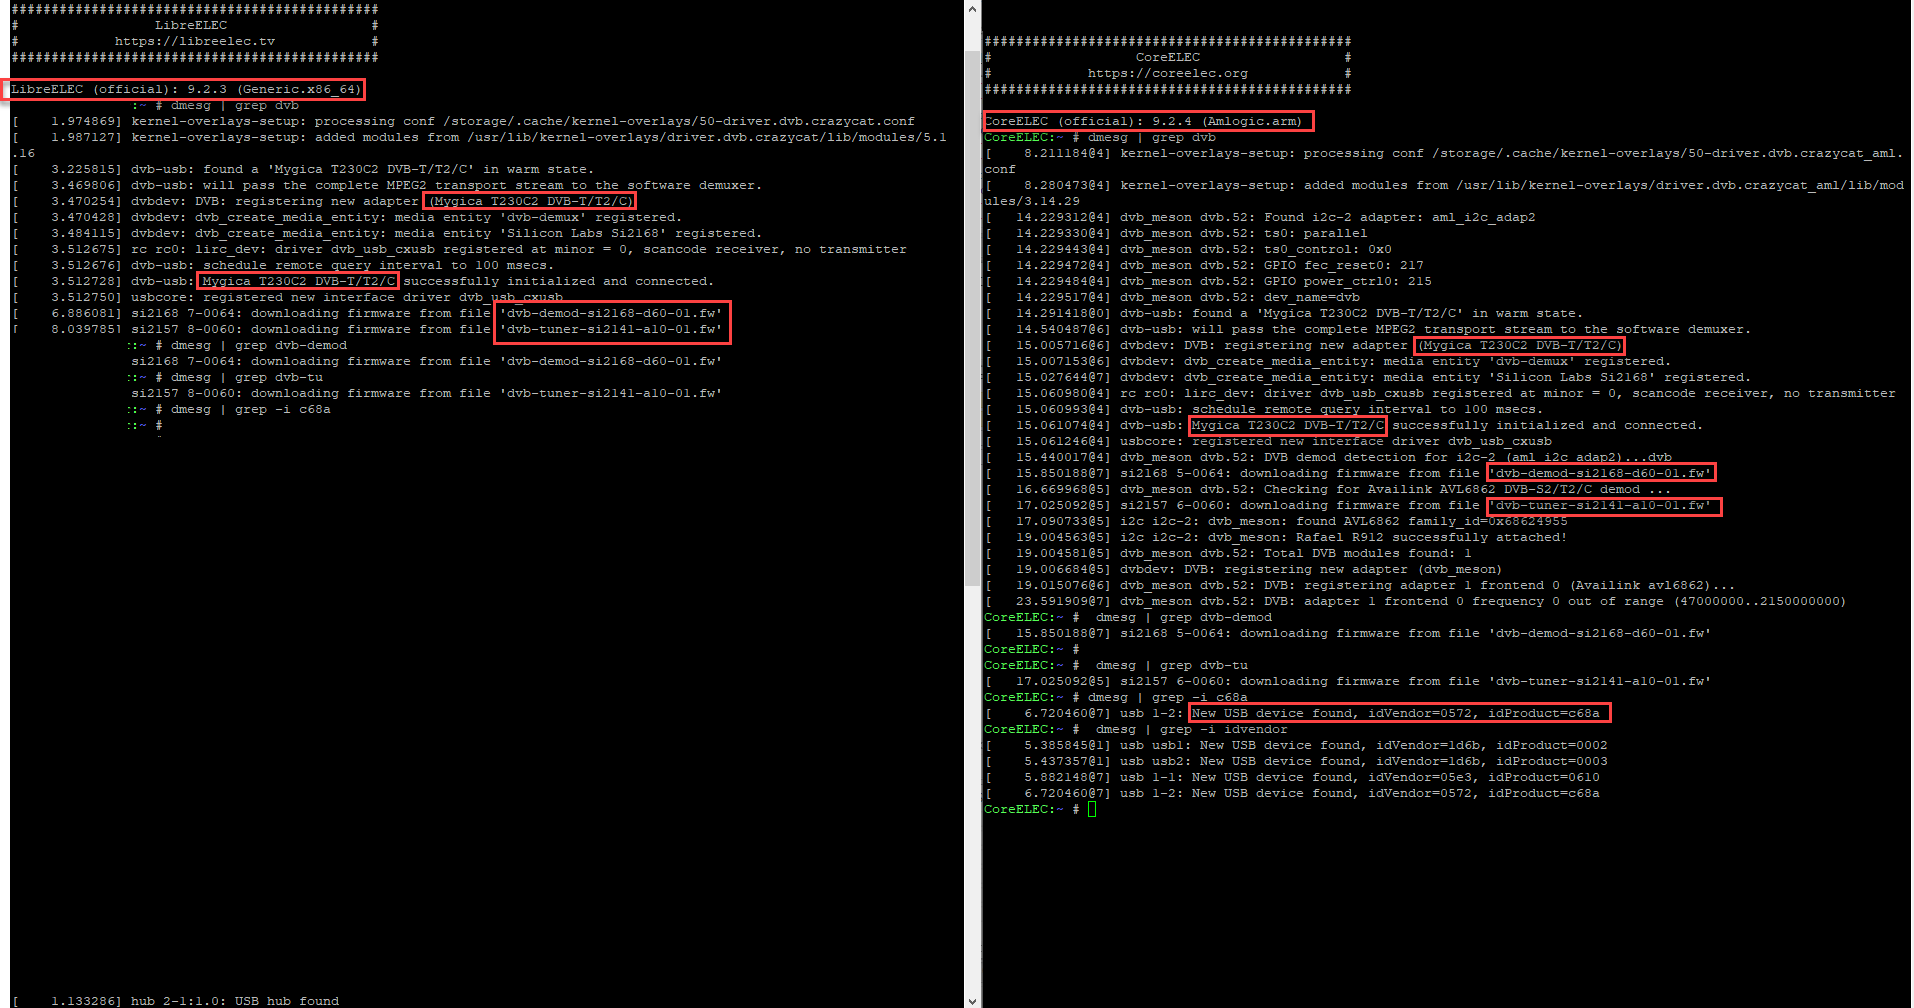Click the CoreELEC title in the banner
The height and width of the screenshot is (1008, 1914).
[1167, 57]
